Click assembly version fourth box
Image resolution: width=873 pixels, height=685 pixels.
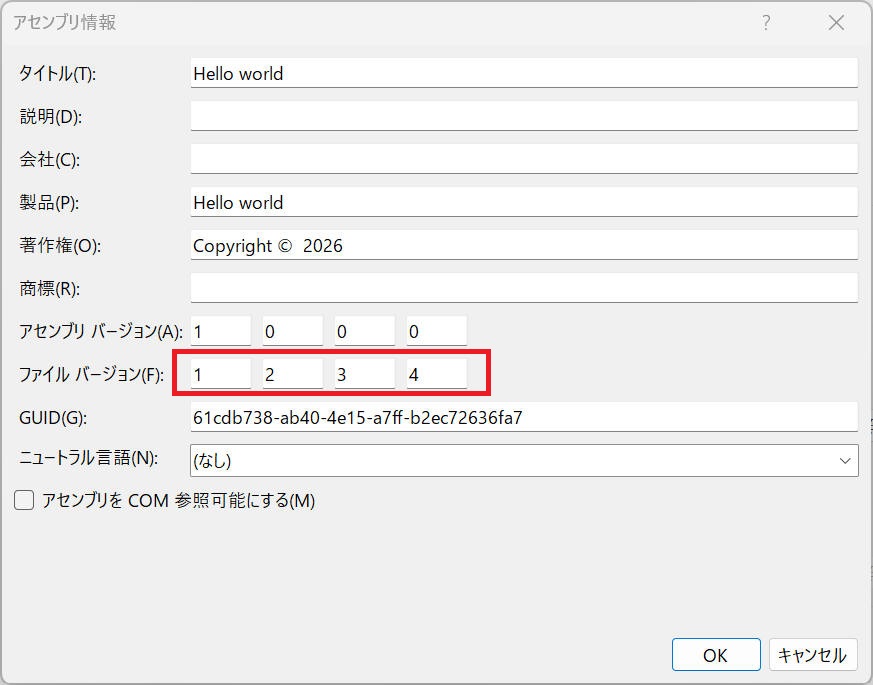click(x=437, y=331)
